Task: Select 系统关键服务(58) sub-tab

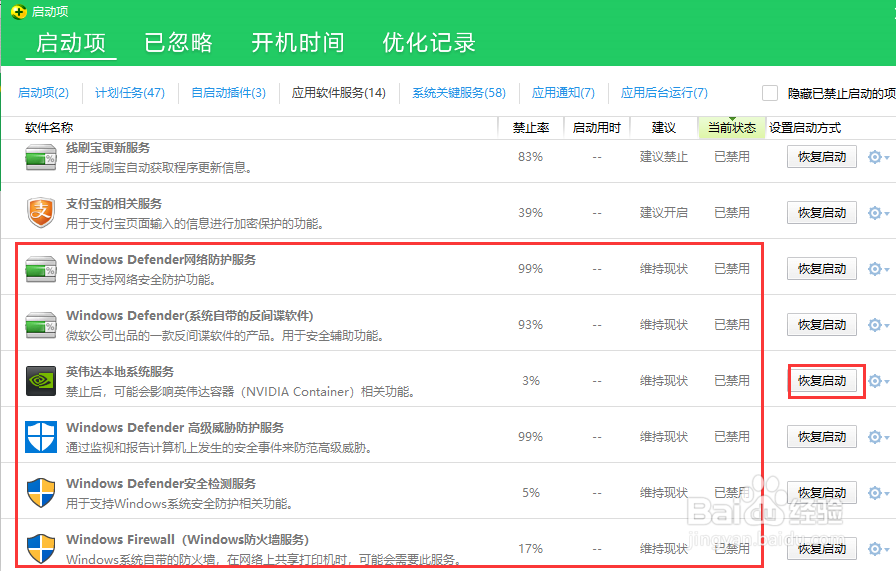Action: pyautogui.click(x=459, y=93)
